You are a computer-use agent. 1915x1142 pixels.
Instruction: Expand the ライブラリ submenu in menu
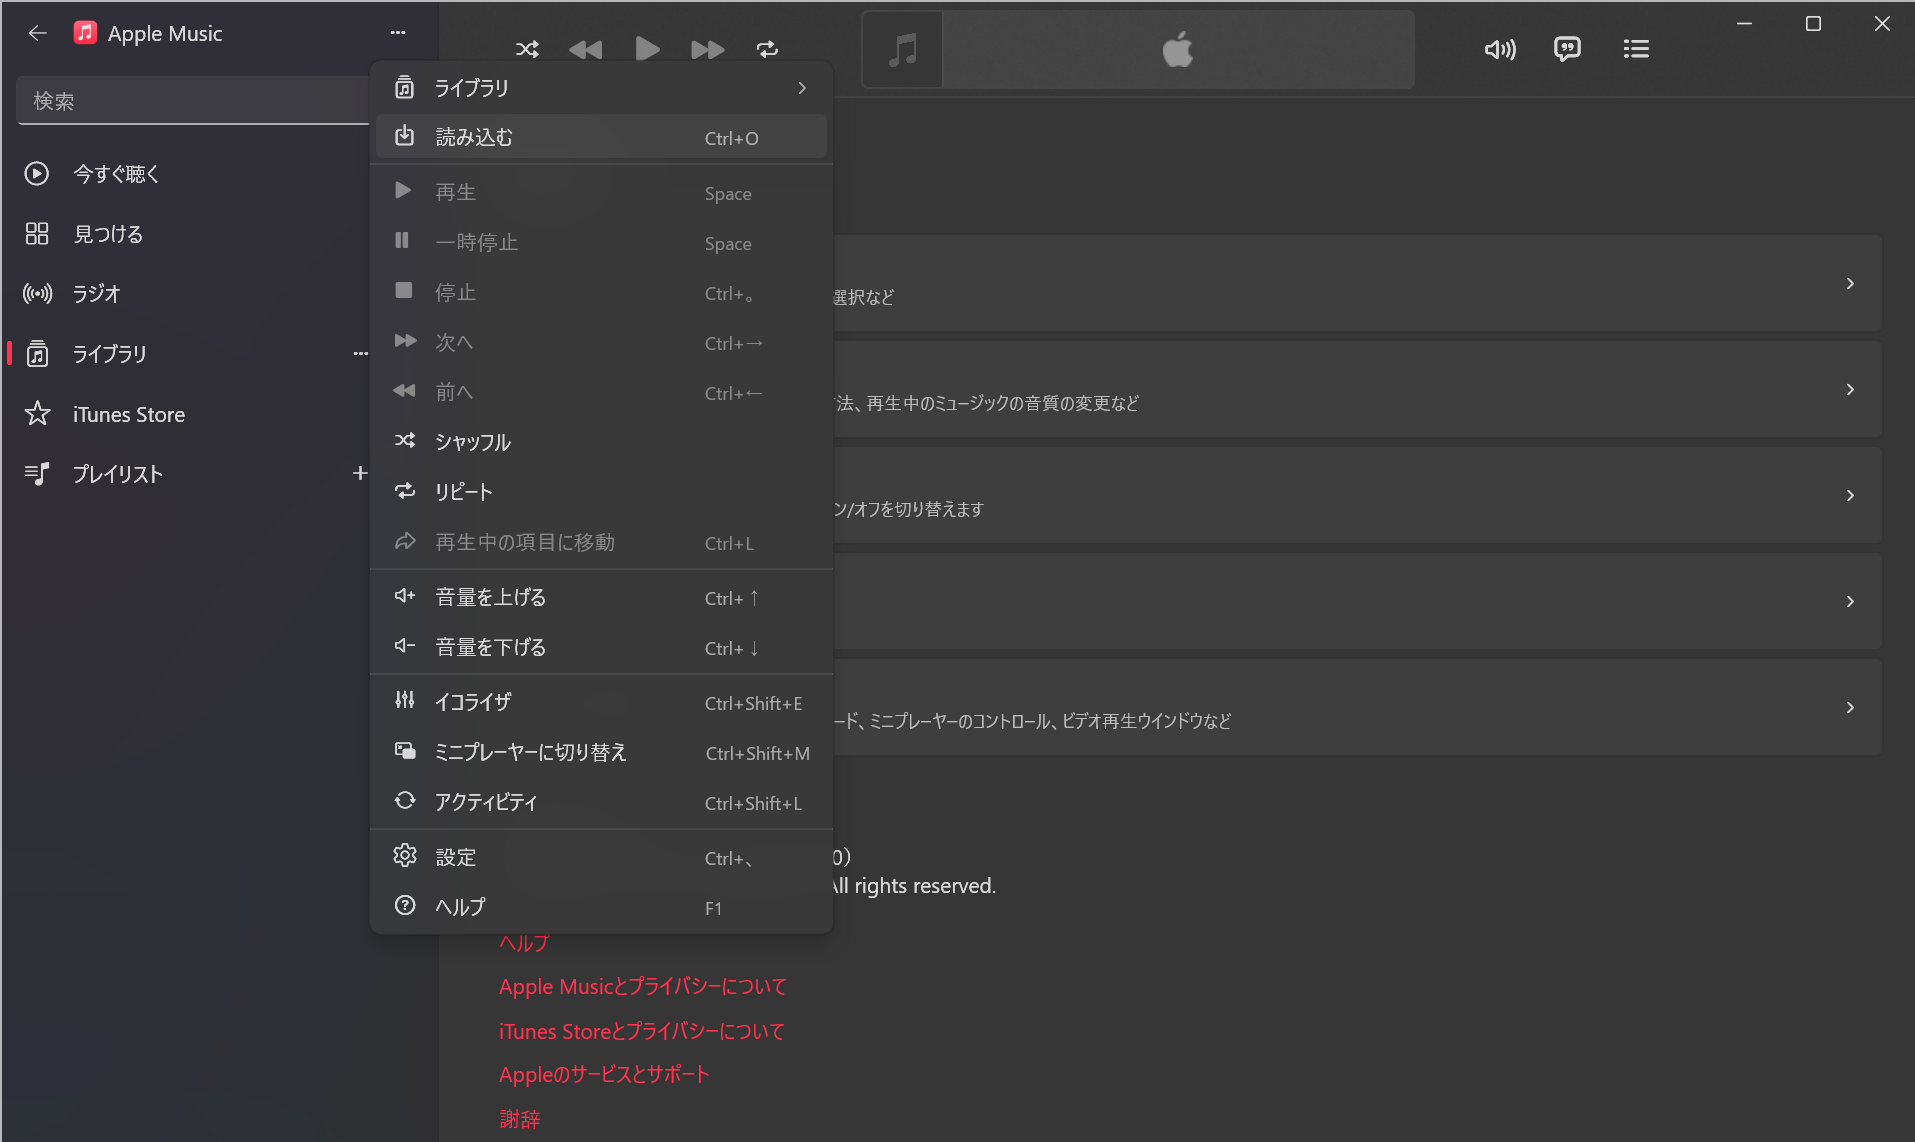coord(600,88)
